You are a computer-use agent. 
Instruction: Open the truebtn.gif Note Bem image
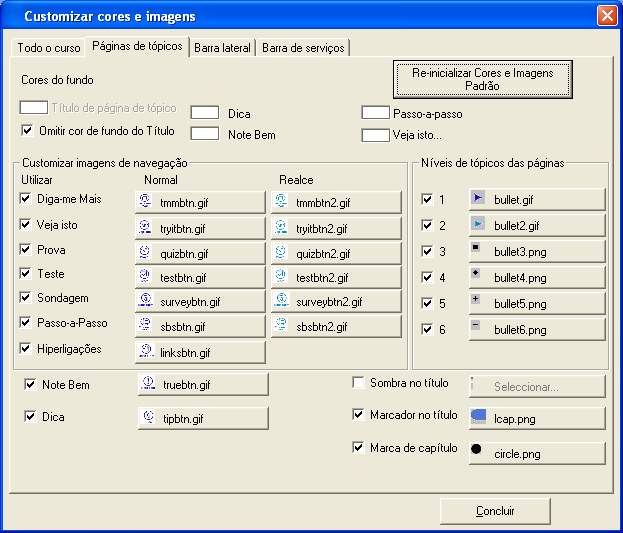(x=202, y=384)
